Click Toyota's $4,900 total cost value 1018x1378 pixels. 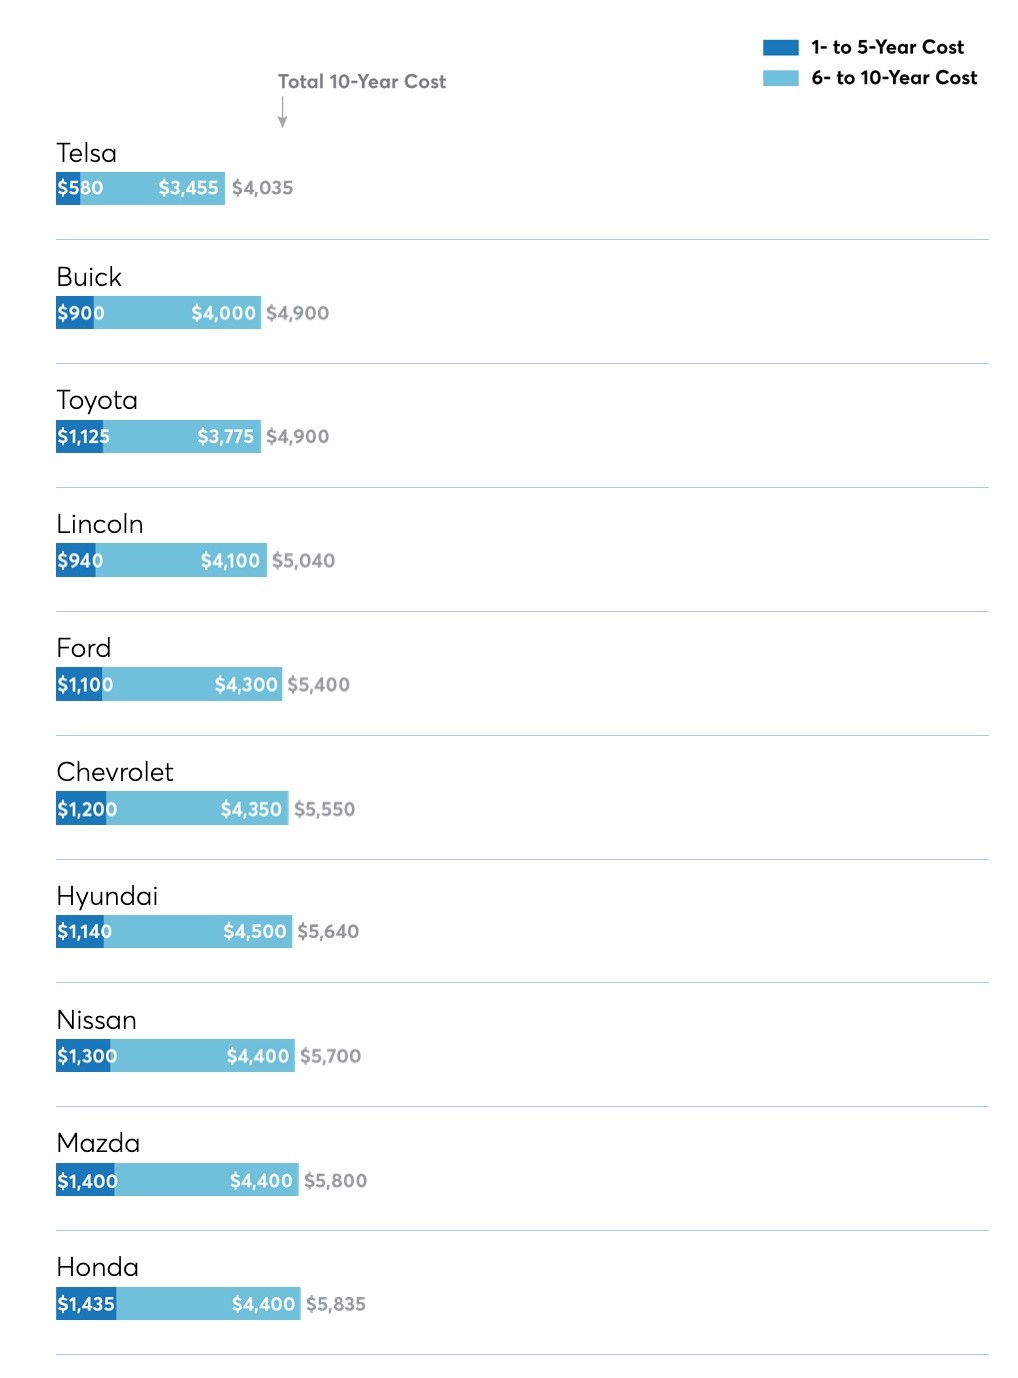[x=297, y=436]
